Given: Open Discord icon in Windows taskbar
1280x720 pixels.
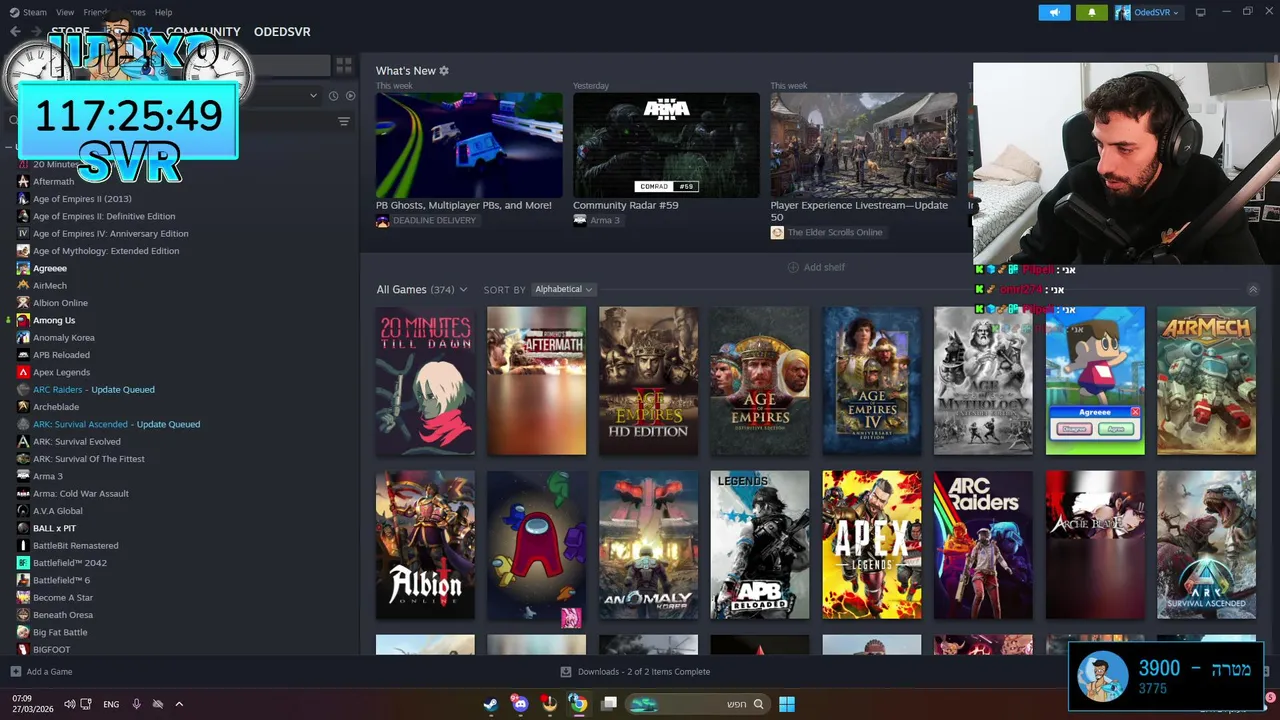Looking at the screenshot, I should (520, 704).
